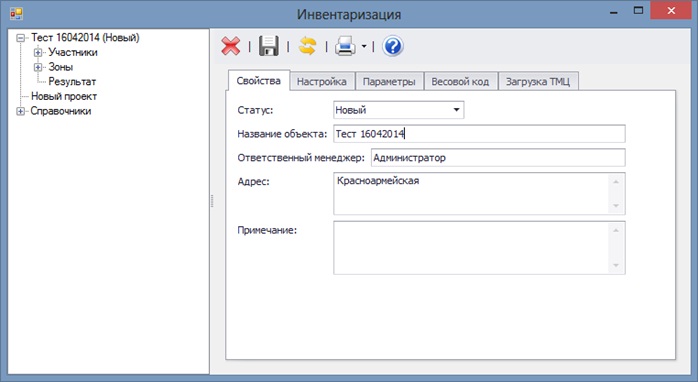Select Справочники tree item
Viewport: 698px width, 382px height.
click(x=61, y=111)
